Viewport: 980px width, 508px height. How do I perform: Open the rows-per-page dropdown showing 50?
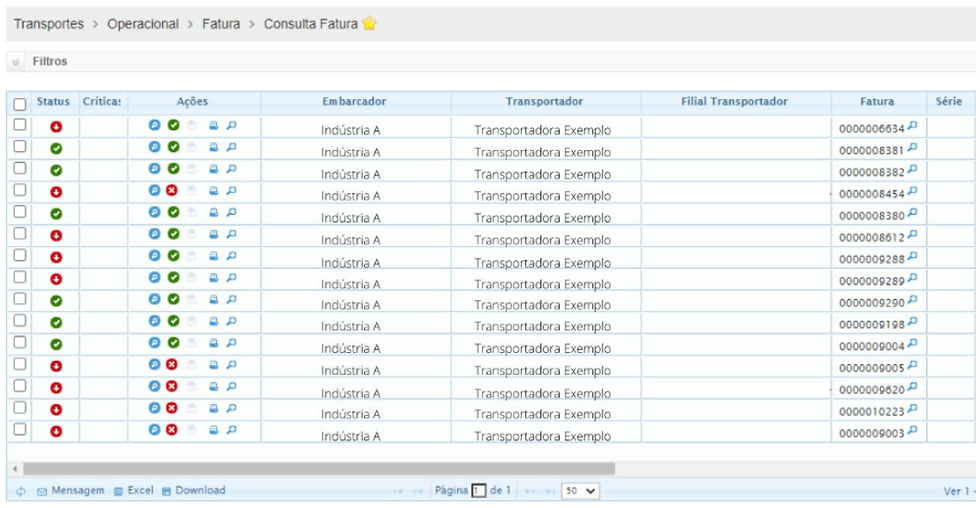tap(580, 491)
